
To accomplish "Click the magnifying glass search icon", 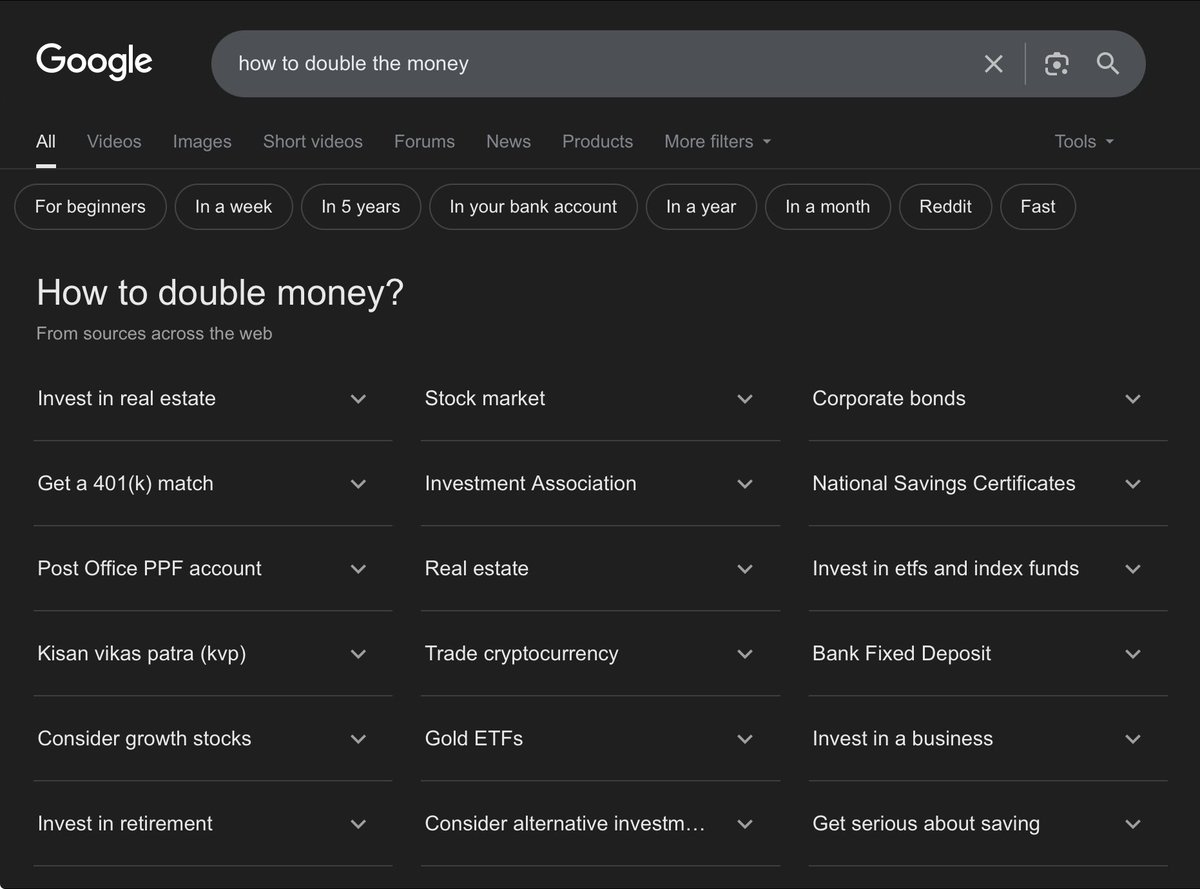I will click(1107, 64).
